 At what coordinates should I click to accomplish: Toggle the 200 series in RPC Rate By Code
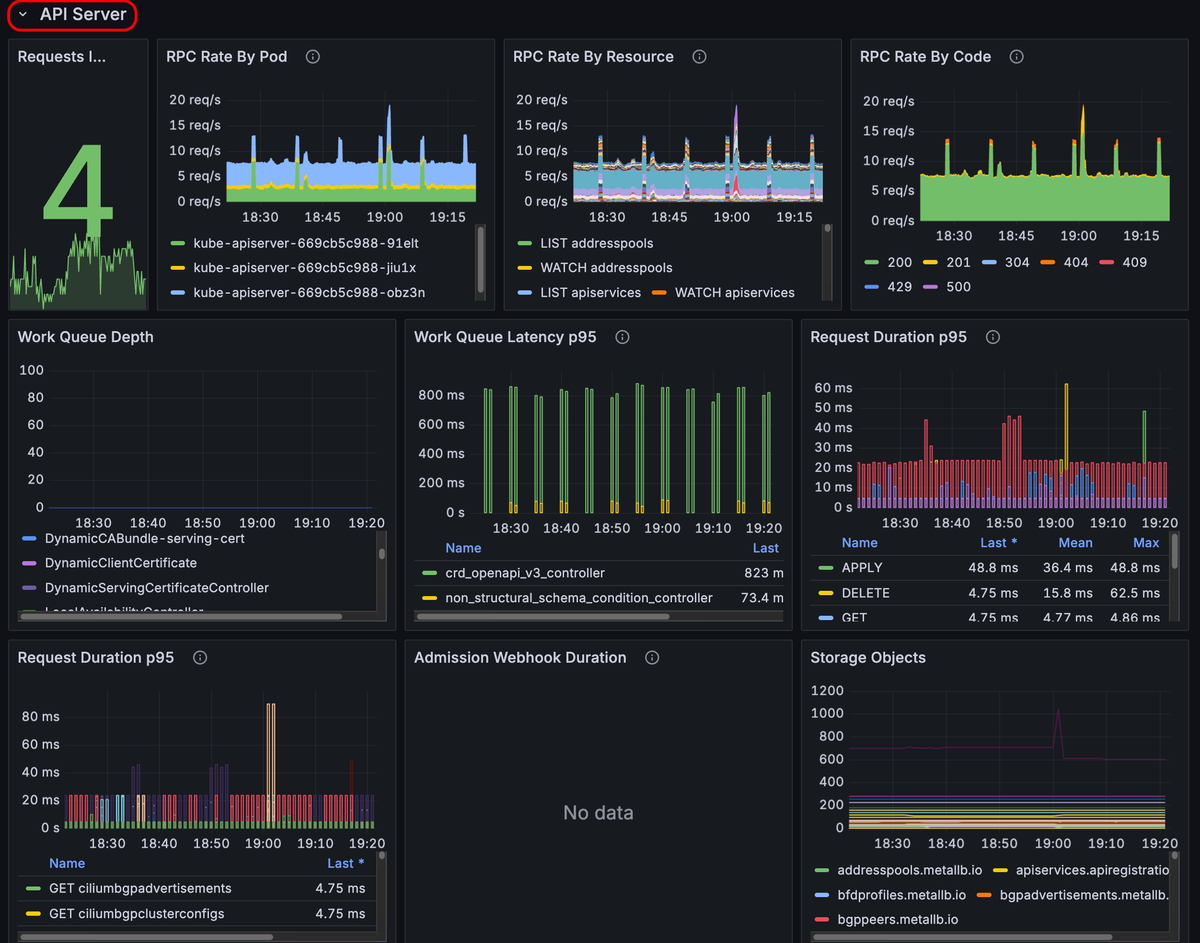[x=898, y=262]
